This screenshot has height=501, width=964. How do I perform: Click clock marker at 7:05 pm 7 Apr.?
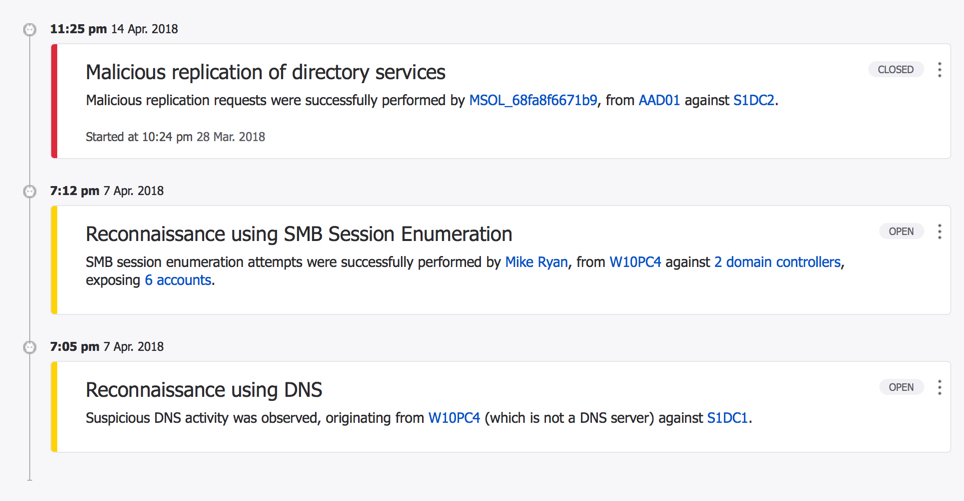[30, 347]
